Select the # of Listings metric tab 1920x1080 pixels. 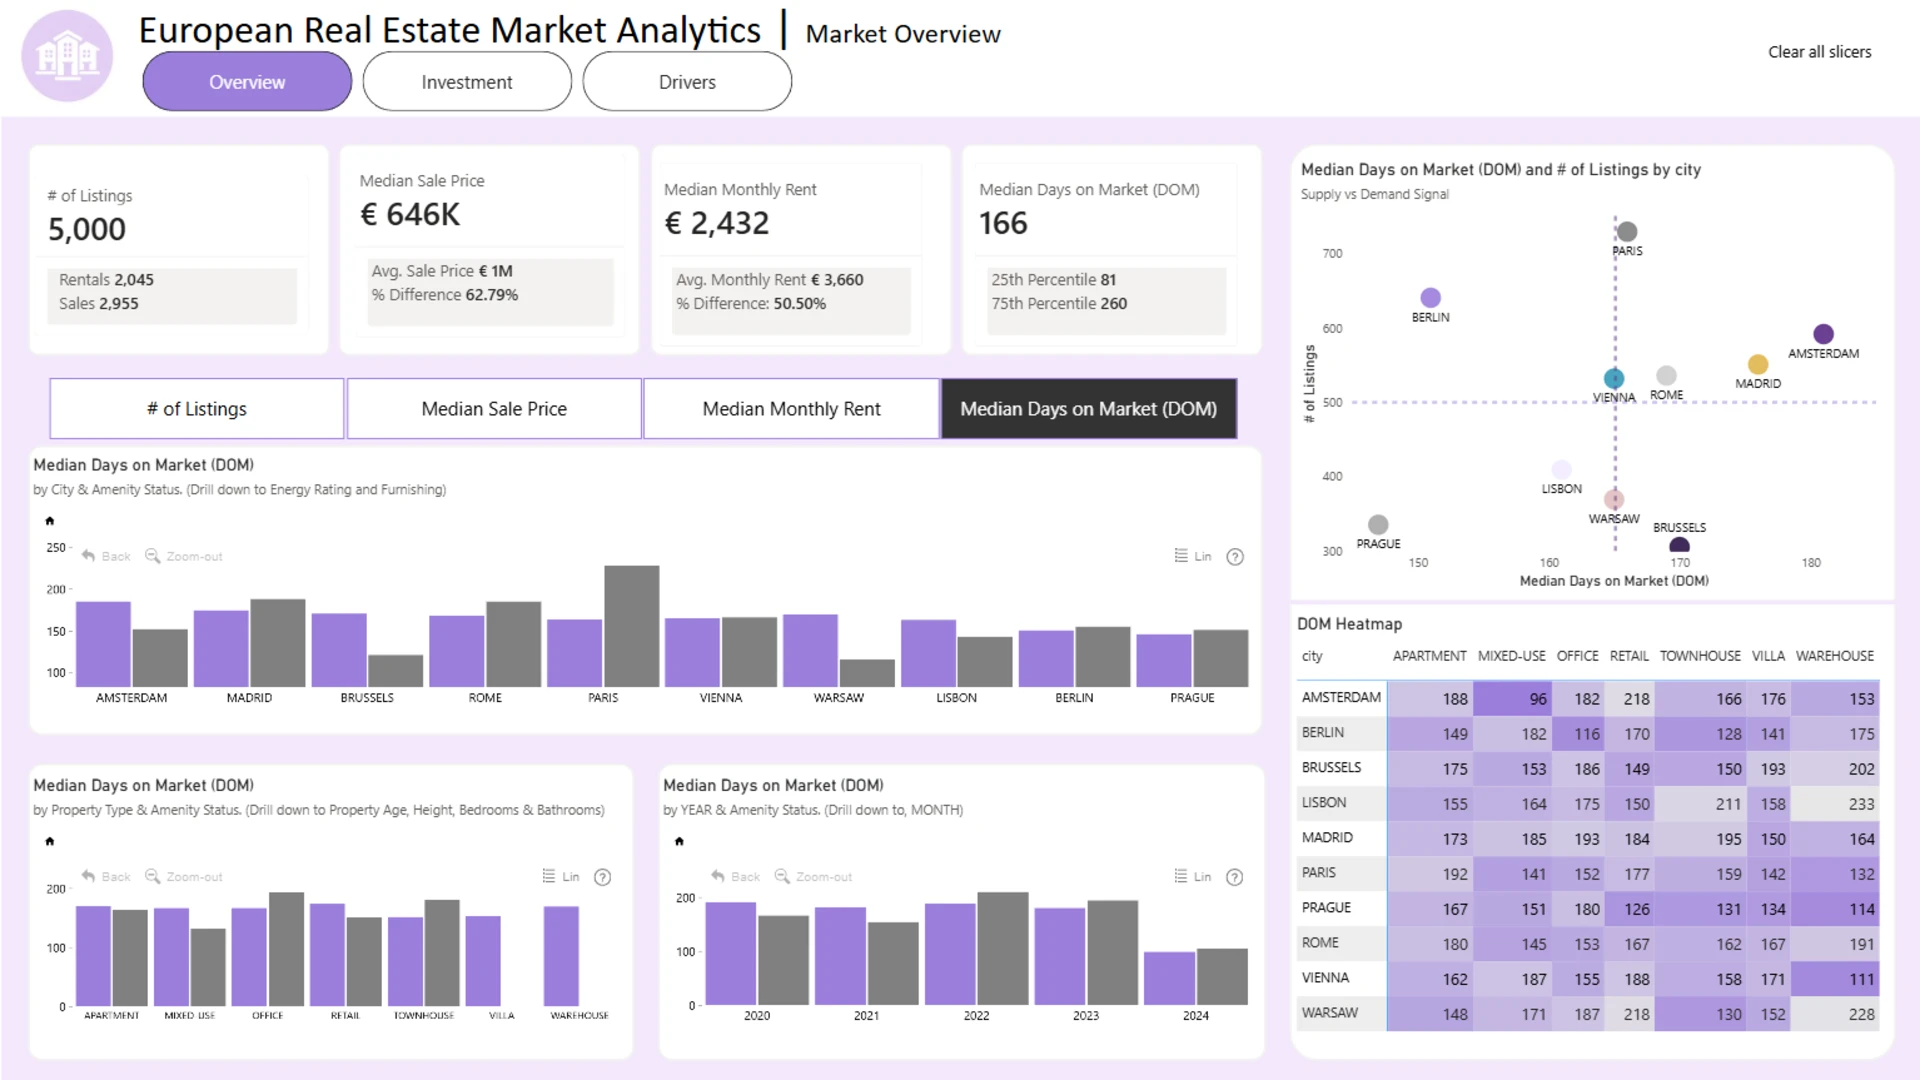pyautogui.click(x=197, y=408)
